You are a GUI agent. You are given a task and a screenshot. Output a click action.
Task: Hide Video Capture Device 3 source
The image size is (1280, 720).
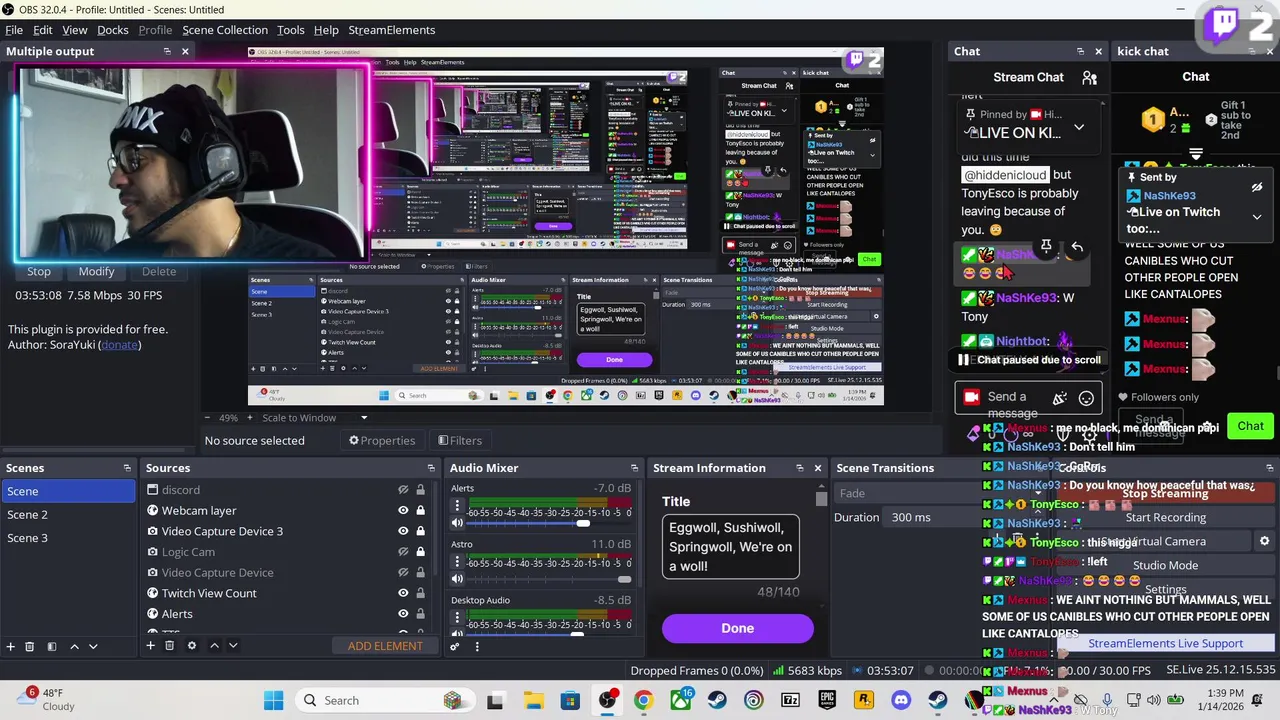pyautogui.click(x=403, y=531)
